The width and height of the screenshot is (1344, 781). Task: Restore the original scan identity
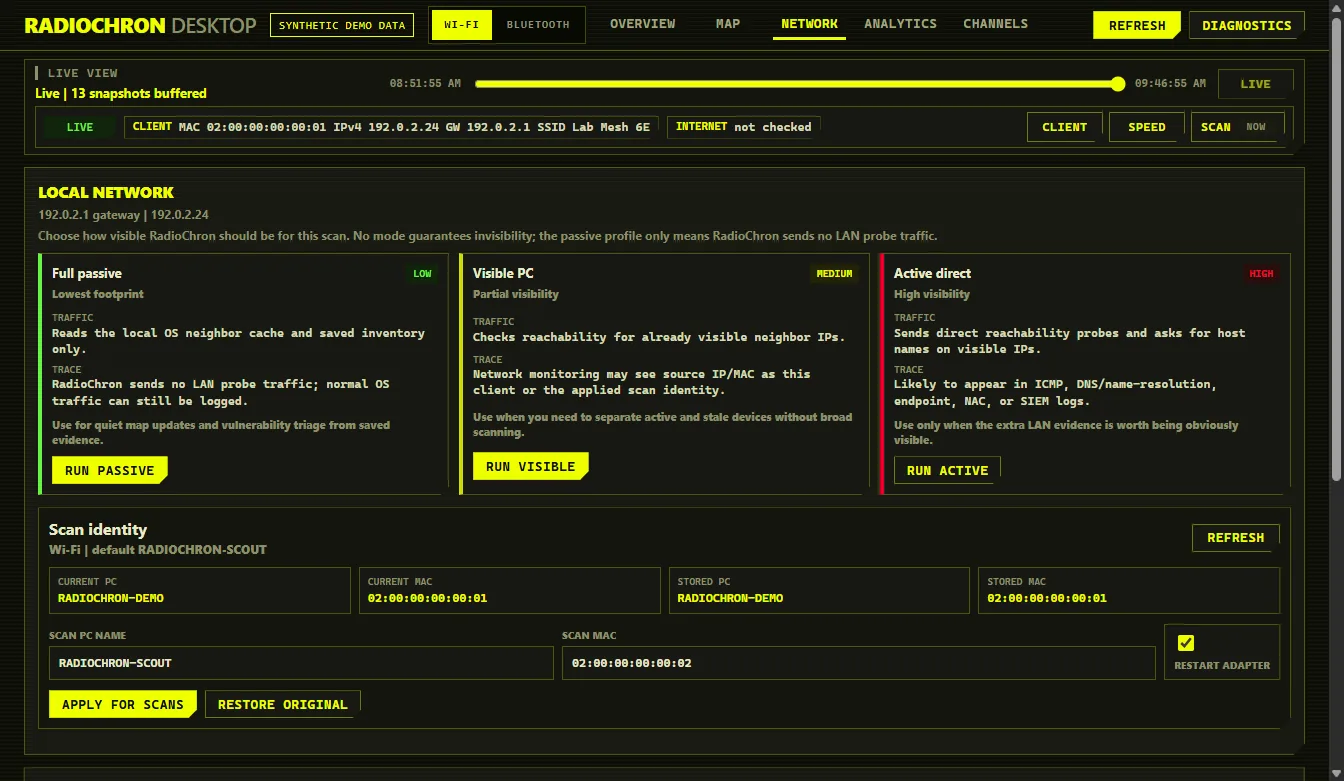[282, 704]
